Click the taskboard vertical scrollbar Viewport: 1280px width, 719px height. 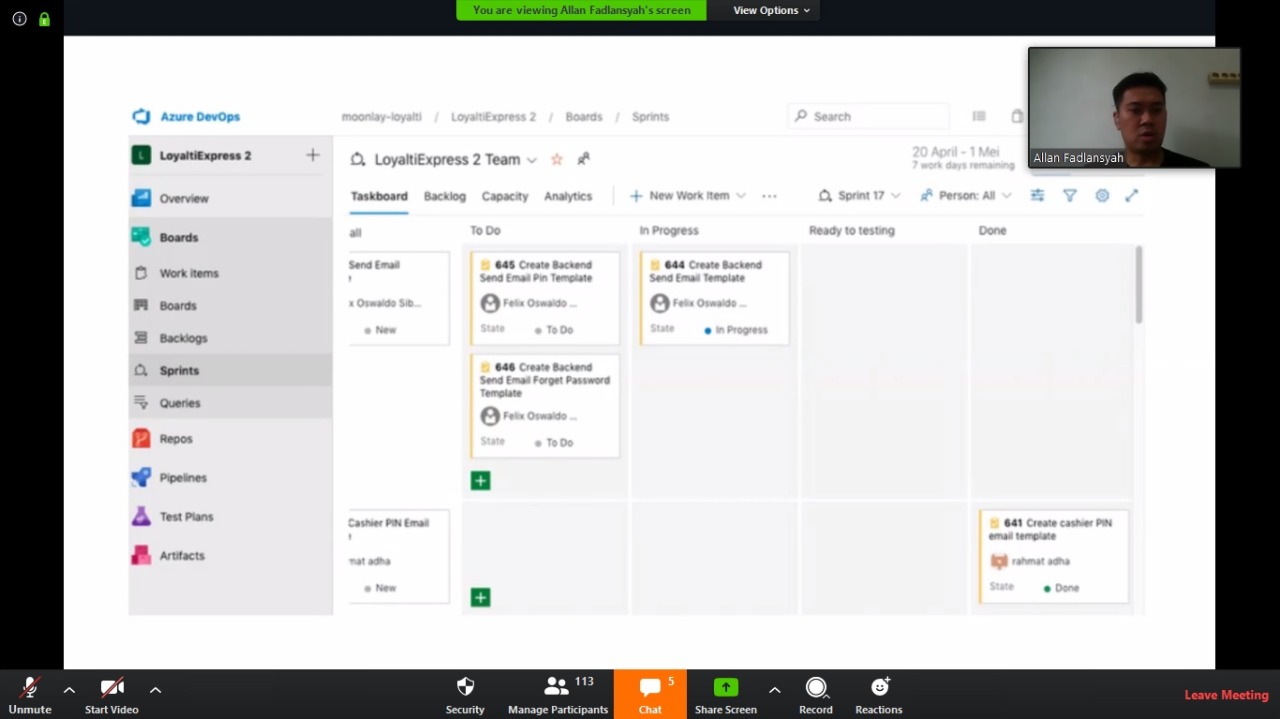(1138, 285)
